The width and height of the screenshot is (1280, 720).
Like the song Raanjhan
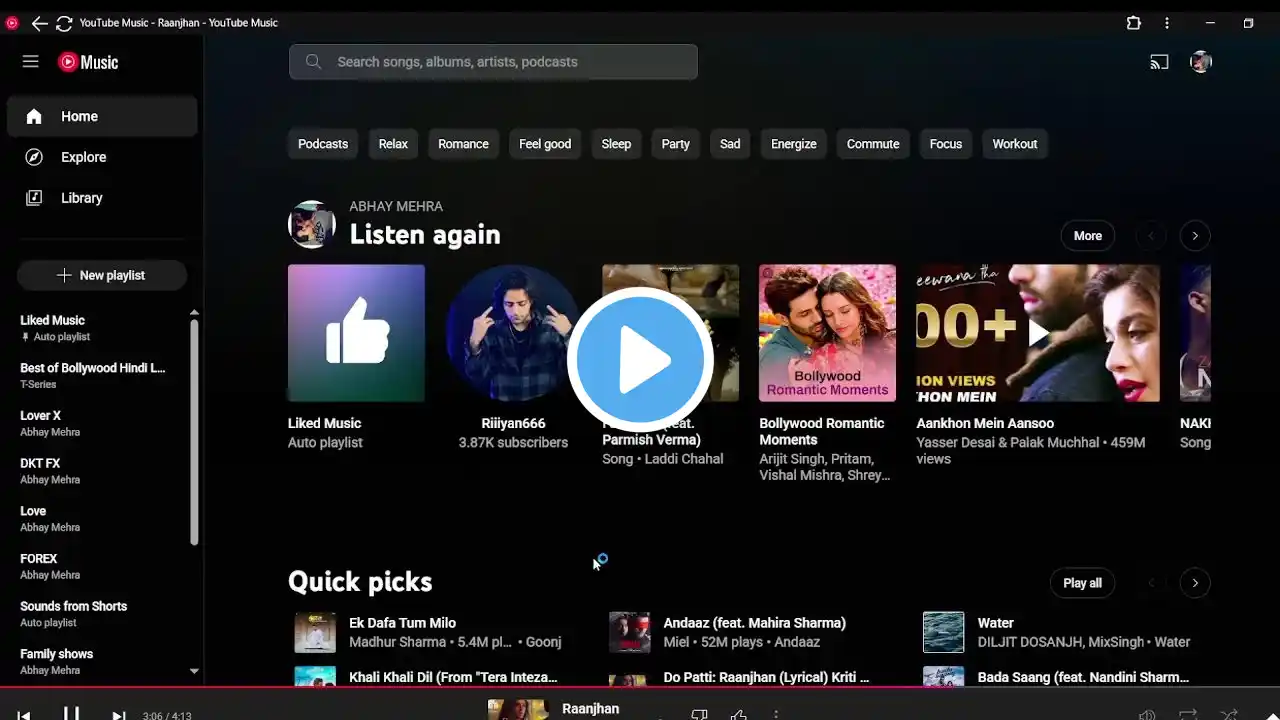click(738, 714)
